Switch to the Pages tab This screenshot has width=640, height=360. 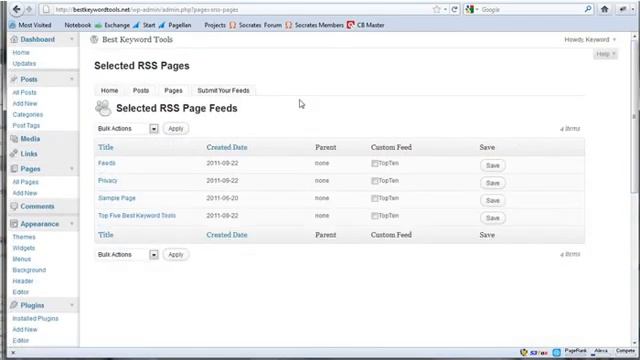point(173,90)
